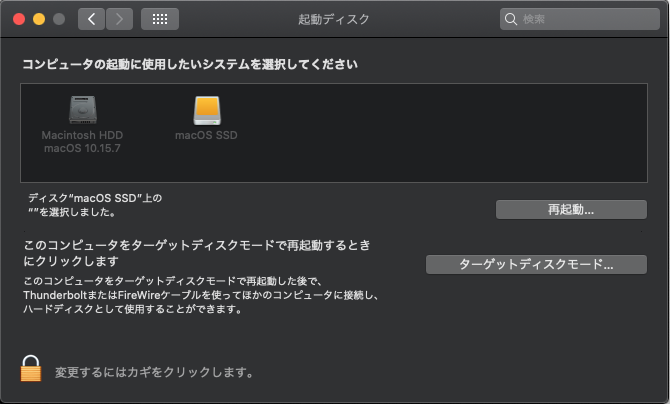The image size is (670, 404).
Task: Go back with the left arrow button
Action: (91, 19)
